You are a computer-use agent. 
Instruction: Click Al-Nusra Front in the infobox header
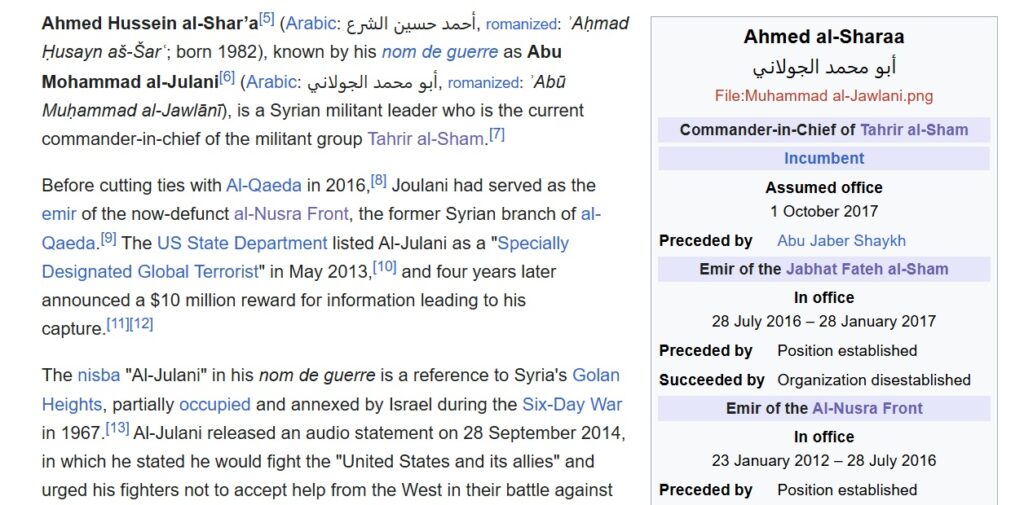pyautogui.click(x=867, y=408)
